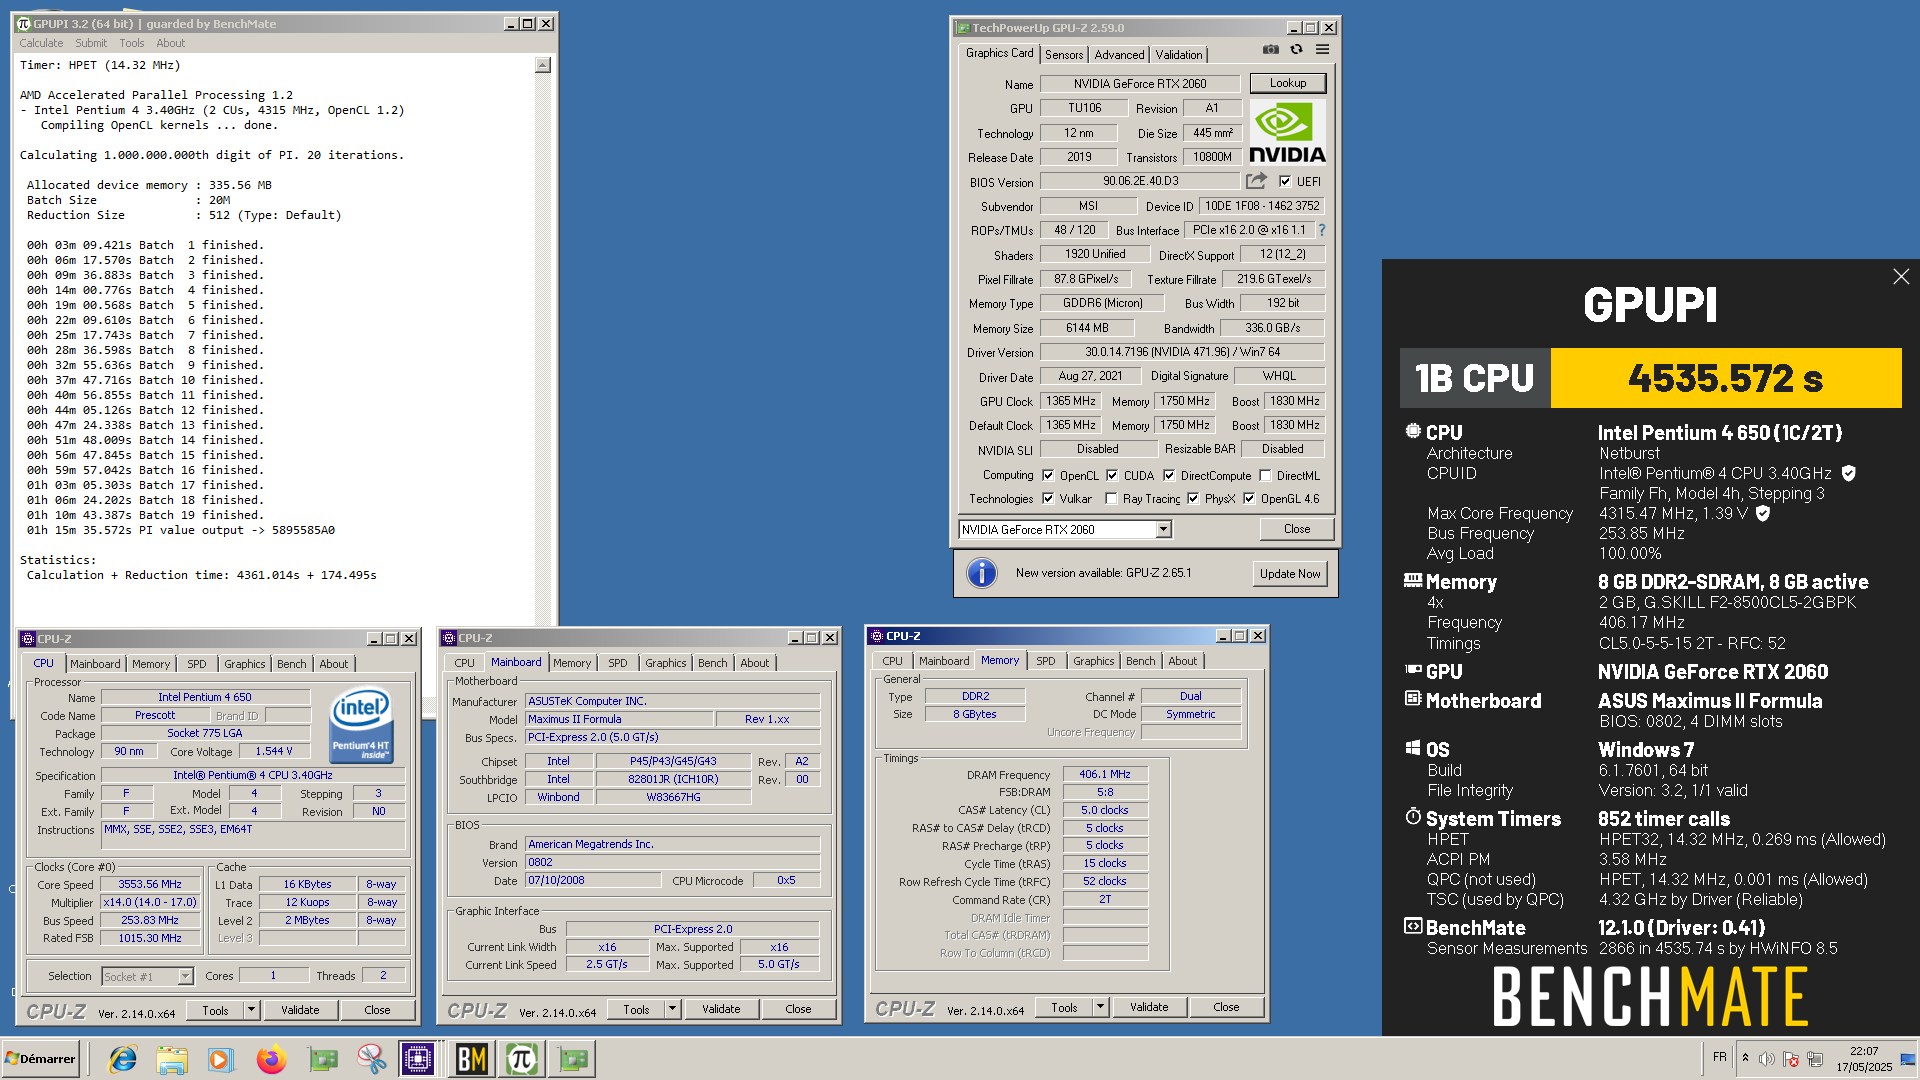The height and width of the screenshot is (1080, 1920).
Task: Click the Lookup button in GPU-Z
Action: click(x=1287, y=83)
